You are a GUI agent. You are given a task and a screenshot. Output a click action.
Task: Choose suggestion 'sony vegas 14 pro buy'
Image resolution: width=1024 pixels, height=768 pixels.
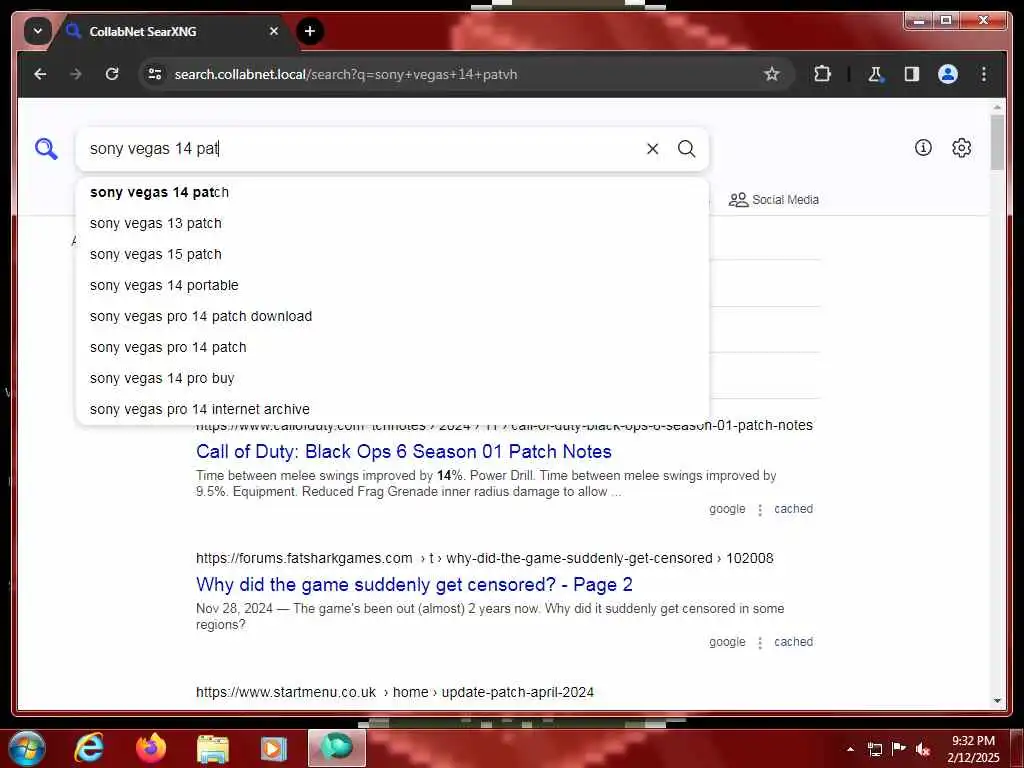pos(392,378)
